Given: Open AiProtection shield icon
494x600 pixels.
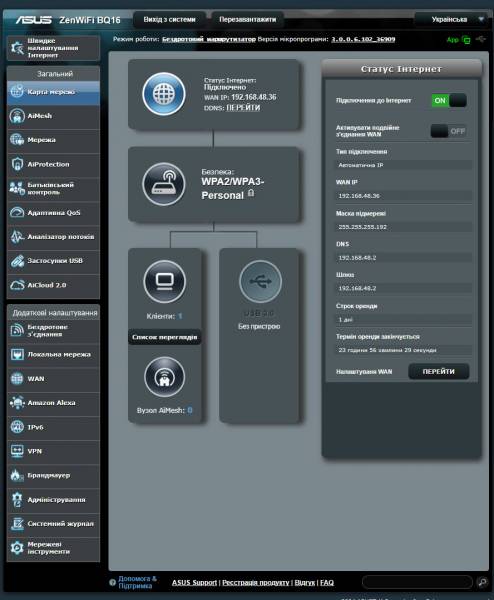Looking at the screenshot, I should click(17, 164).
